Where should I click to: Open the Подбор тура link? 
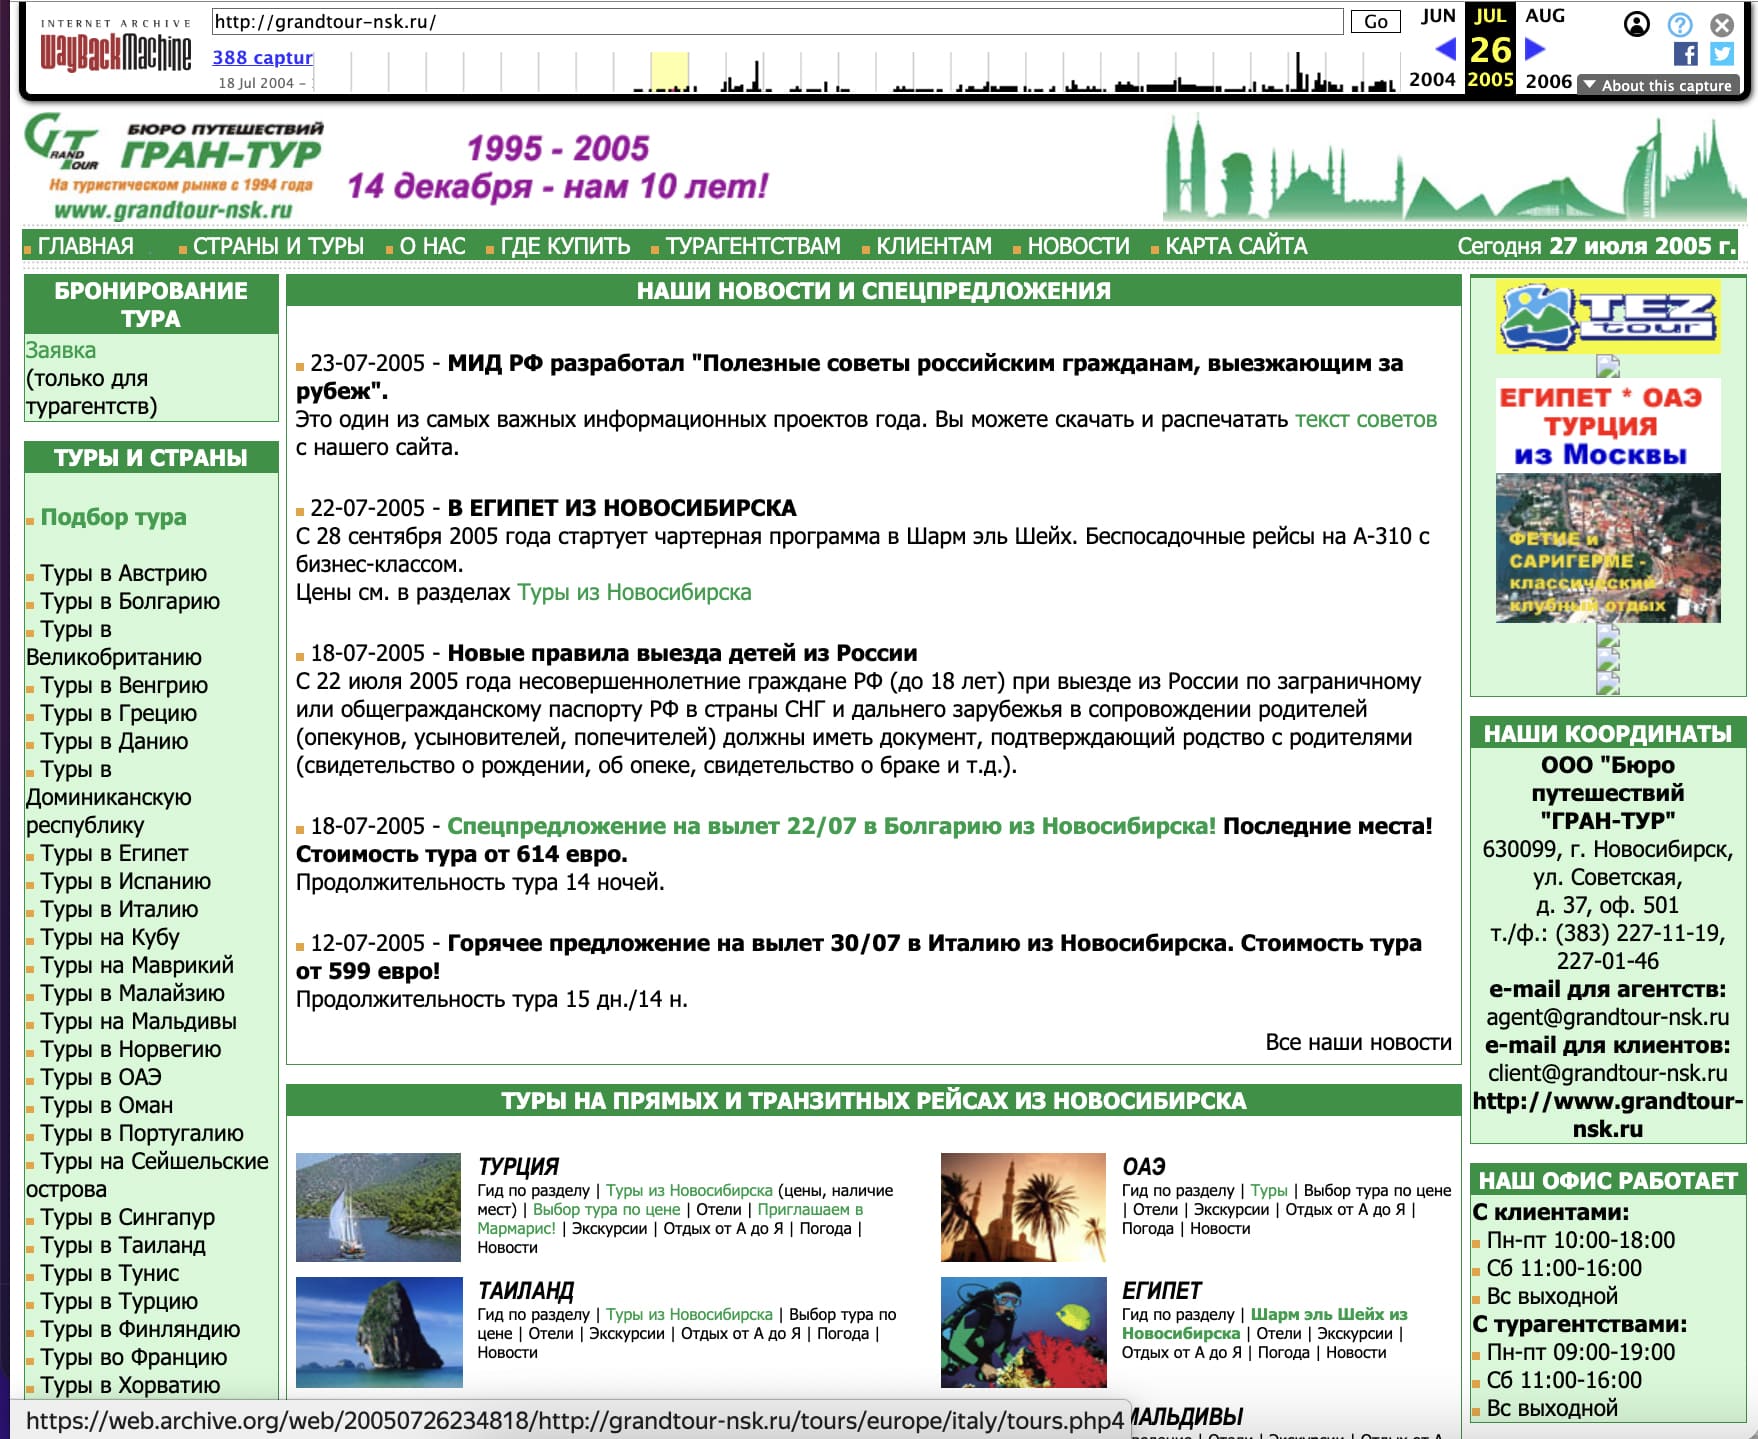(113, 517)
